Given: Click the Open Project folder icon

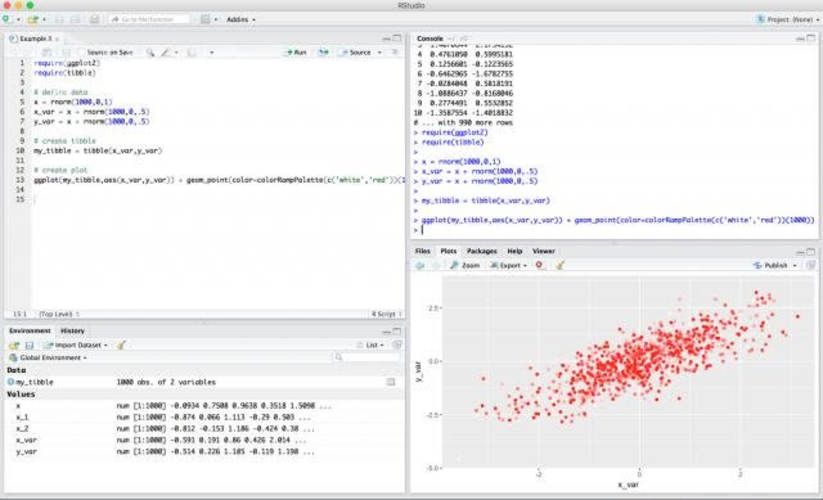Looking at the screenshot, I should (x=33, y=19).
